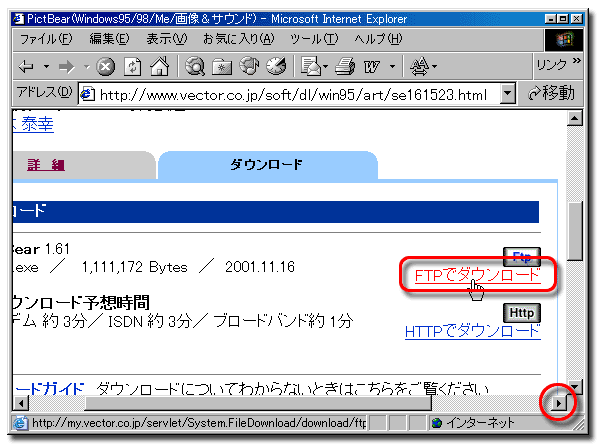This screenshot has width=600, height=448.
Task: Click the Back arrow toolbar button
Action: 26,67
